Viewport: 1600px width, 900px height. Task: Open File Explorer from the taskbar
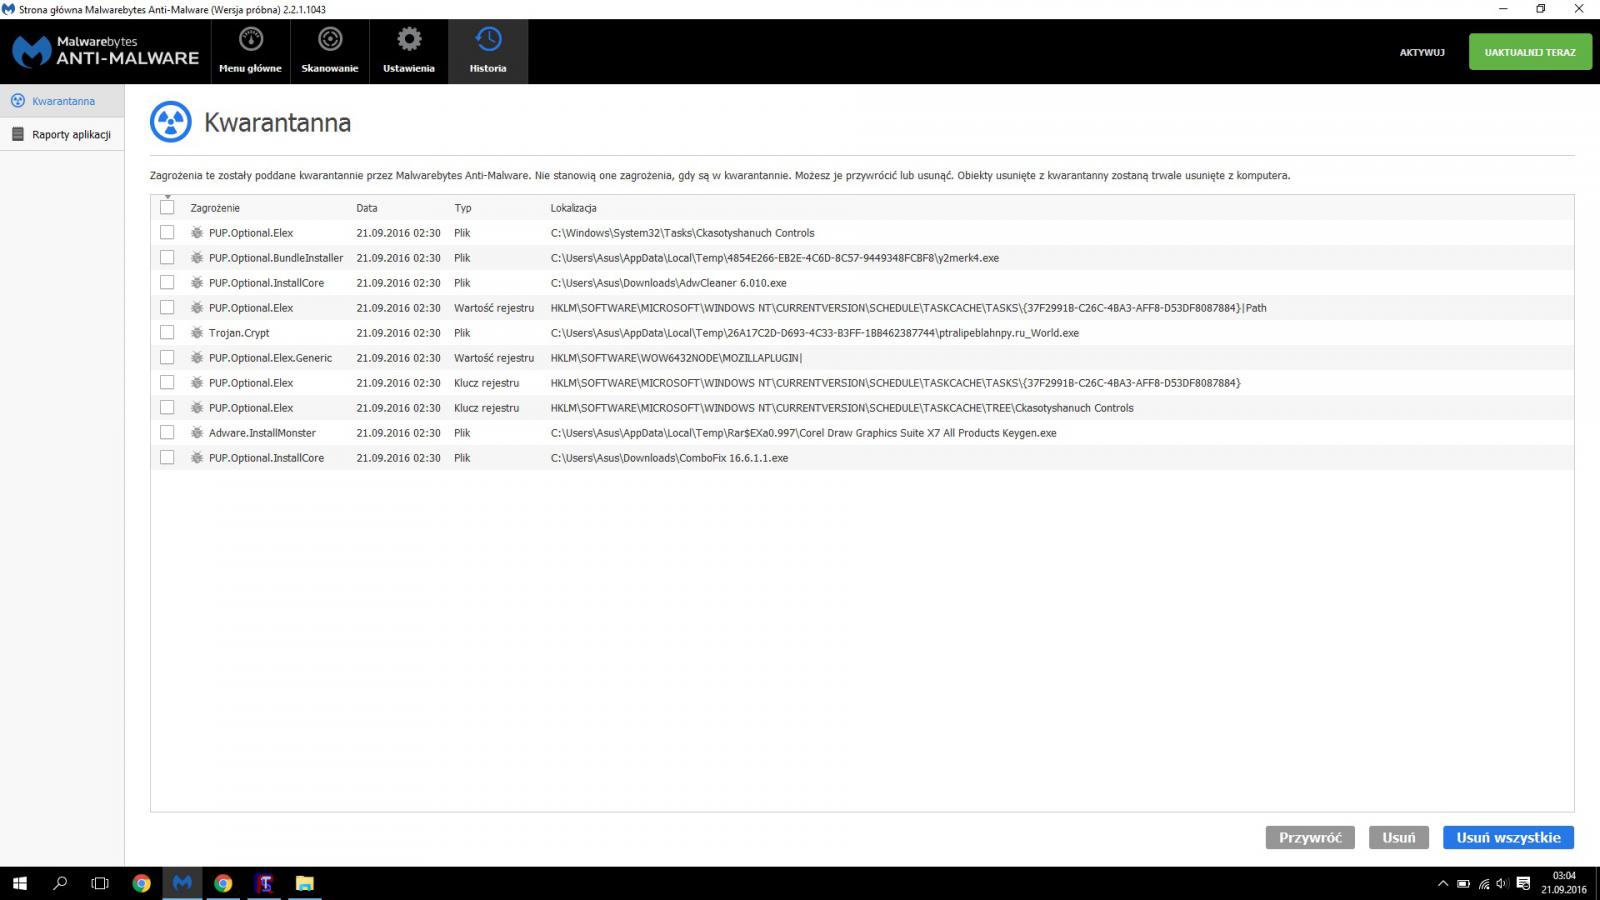[x=305, y=883]
